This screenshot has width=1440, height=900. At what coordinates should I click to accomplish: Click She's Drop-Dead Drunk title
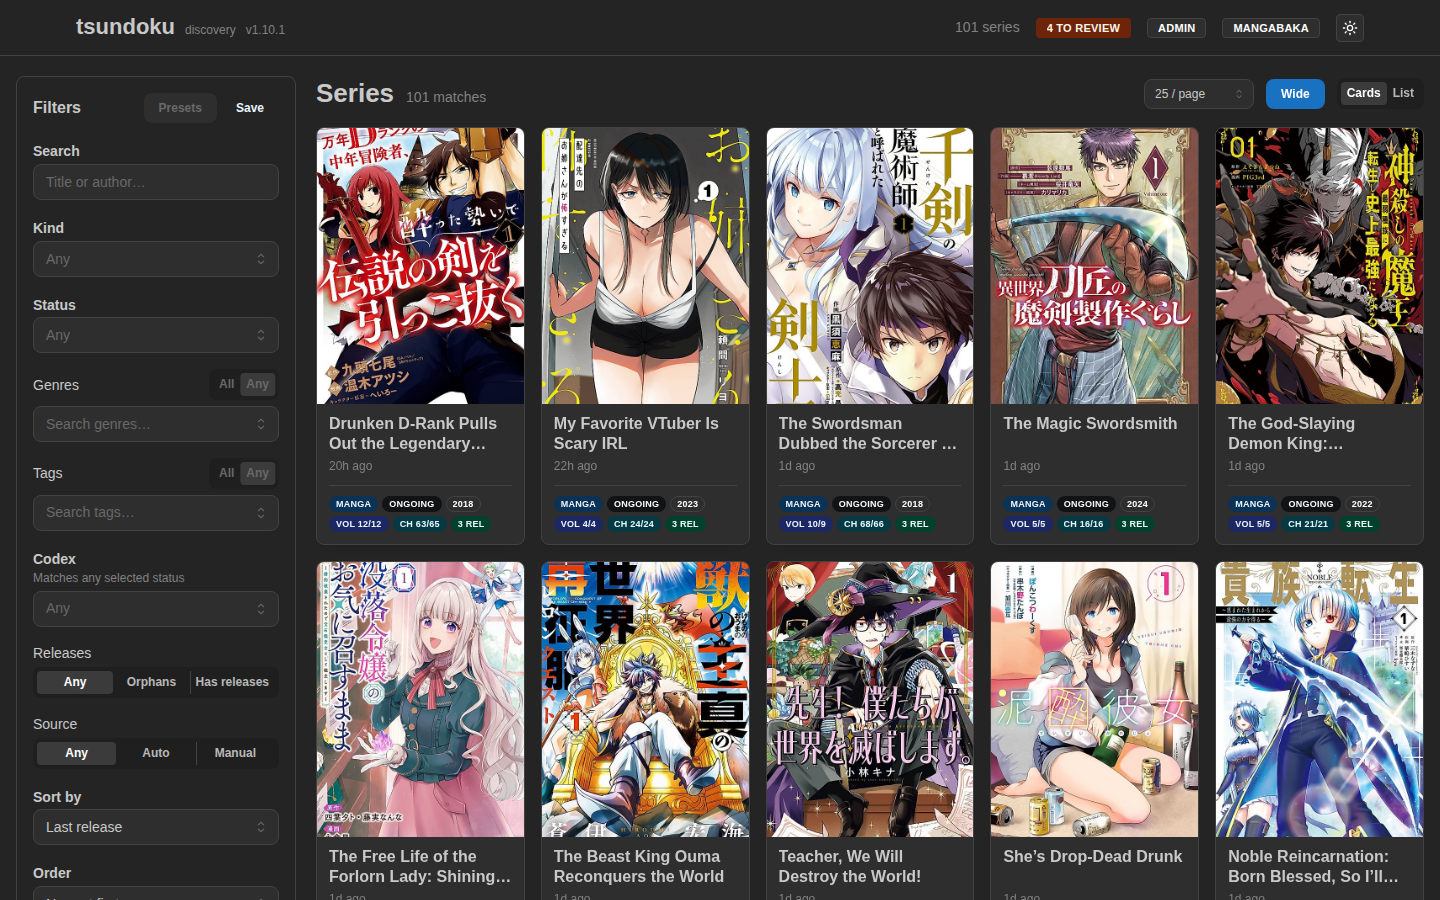pyautogui.click(x=1092, y=857)
